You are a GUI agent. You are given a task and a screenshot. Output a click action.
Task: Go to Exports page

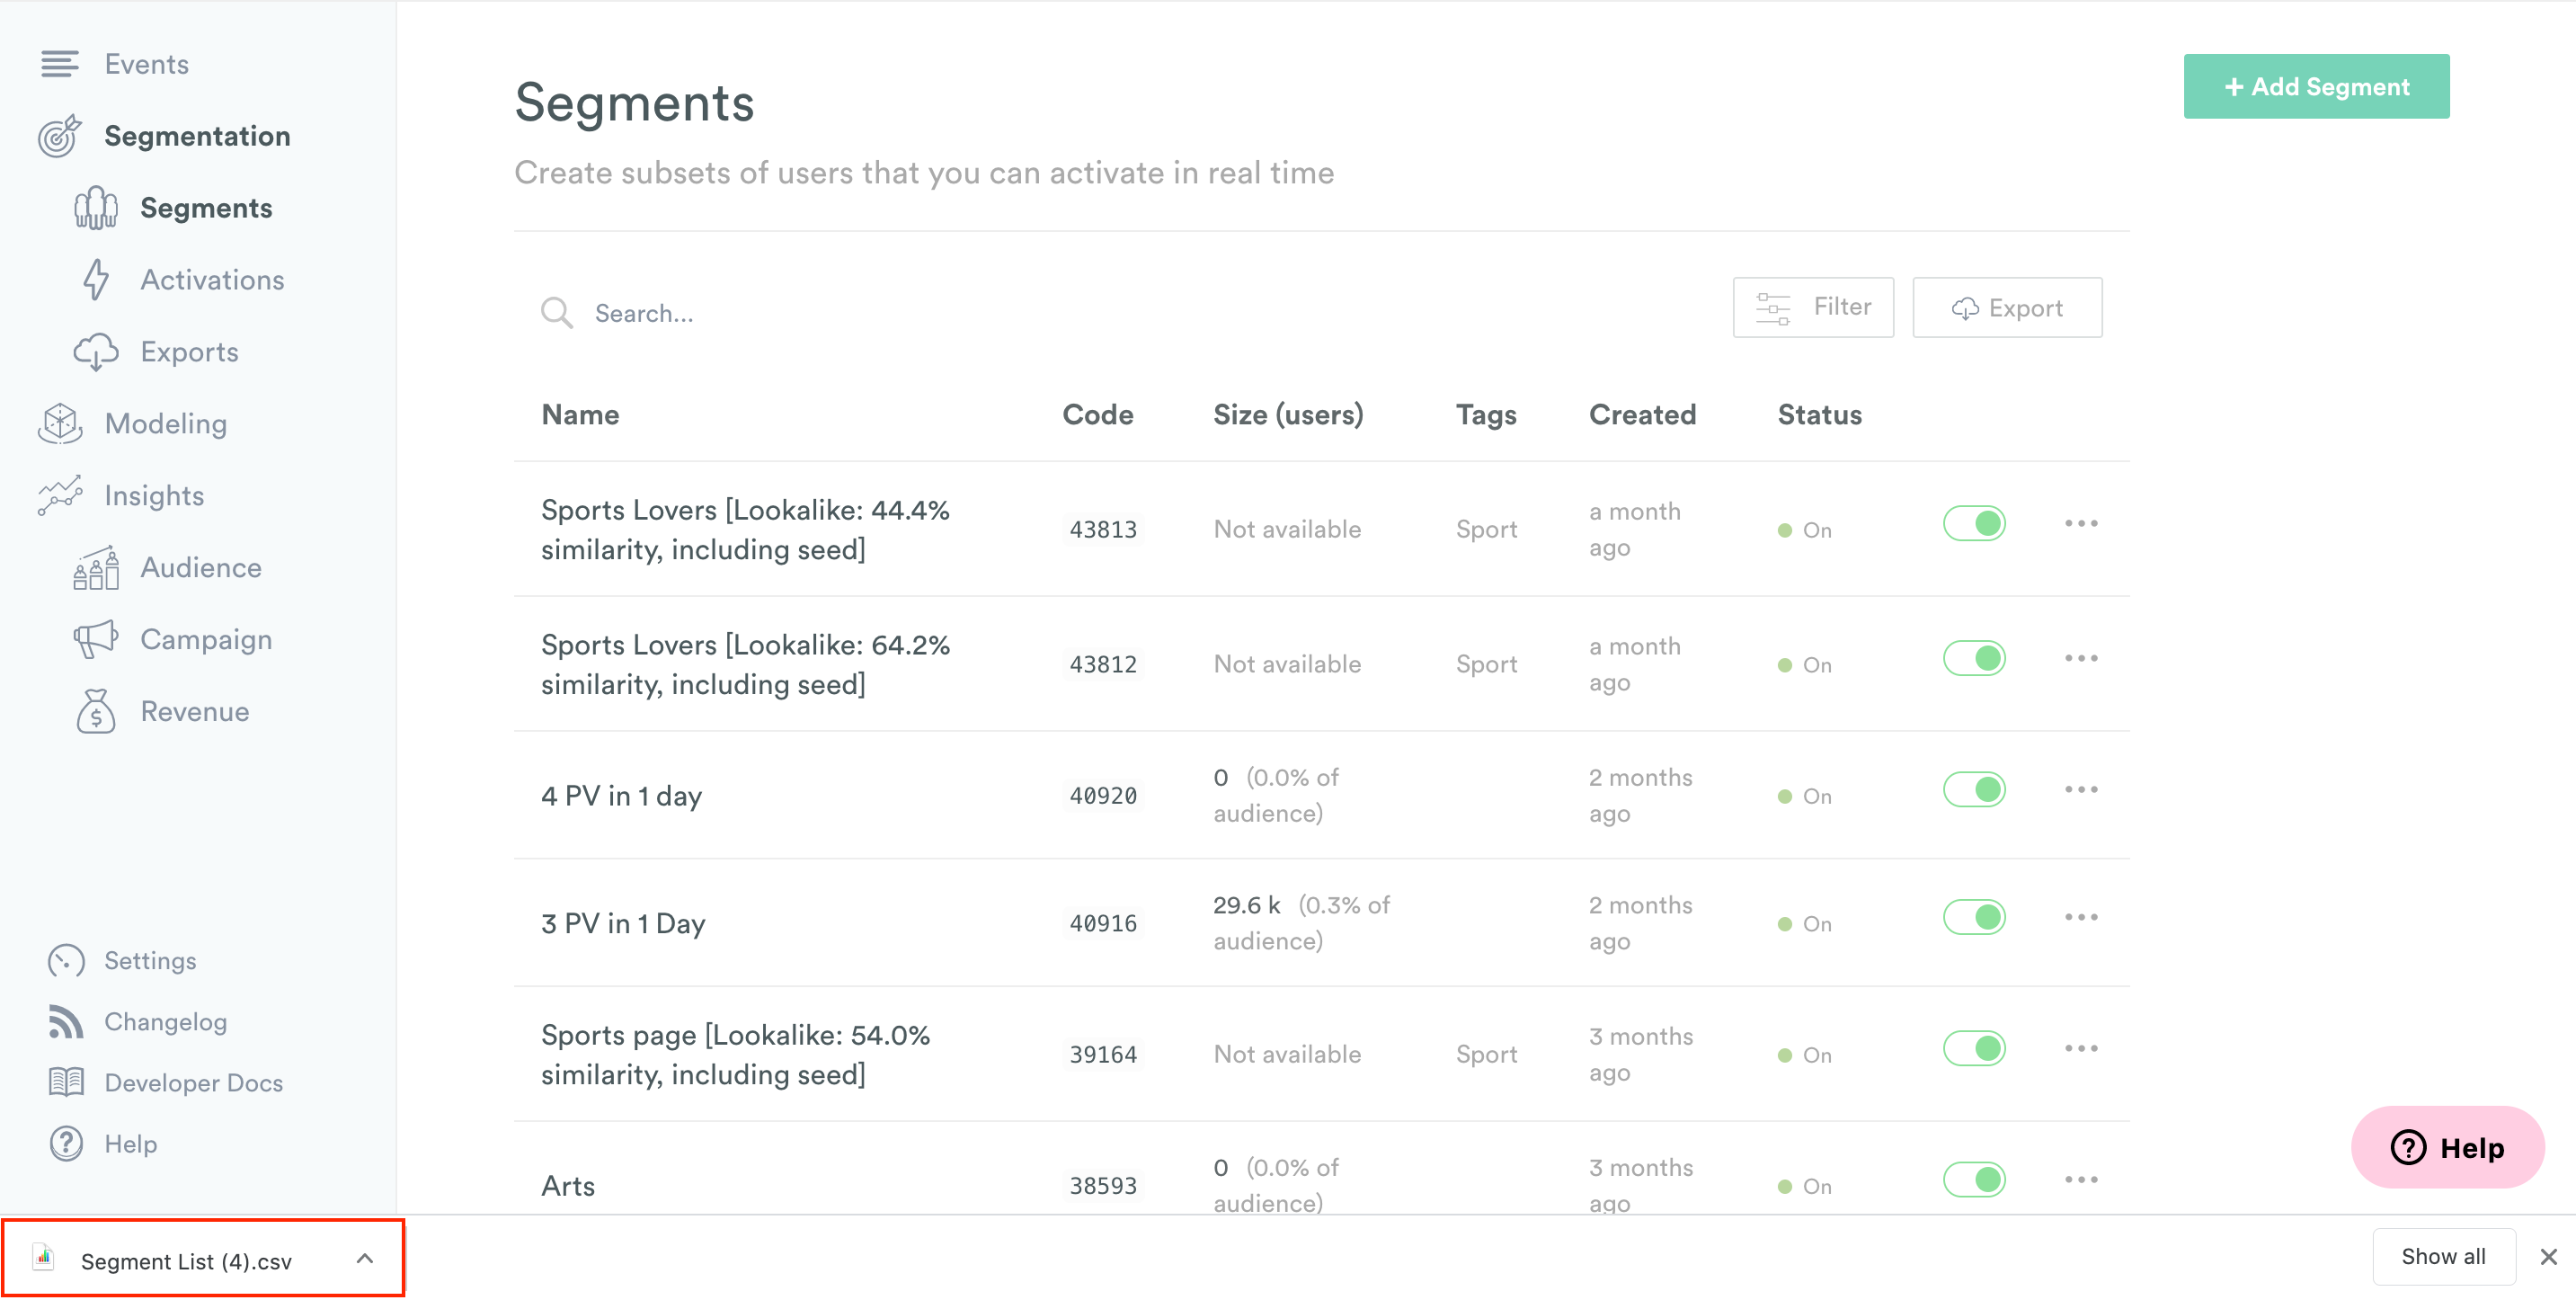click(189, 352)
